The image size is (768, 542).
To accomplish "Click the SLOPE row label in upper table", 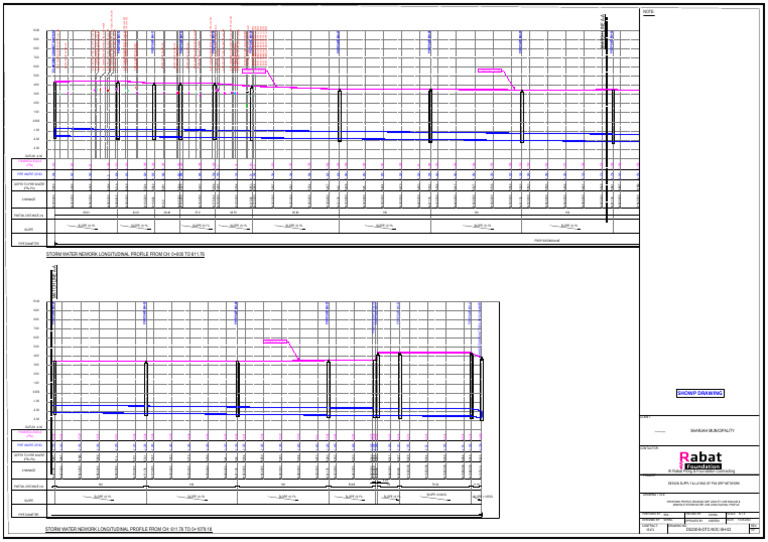I will 30,228.
